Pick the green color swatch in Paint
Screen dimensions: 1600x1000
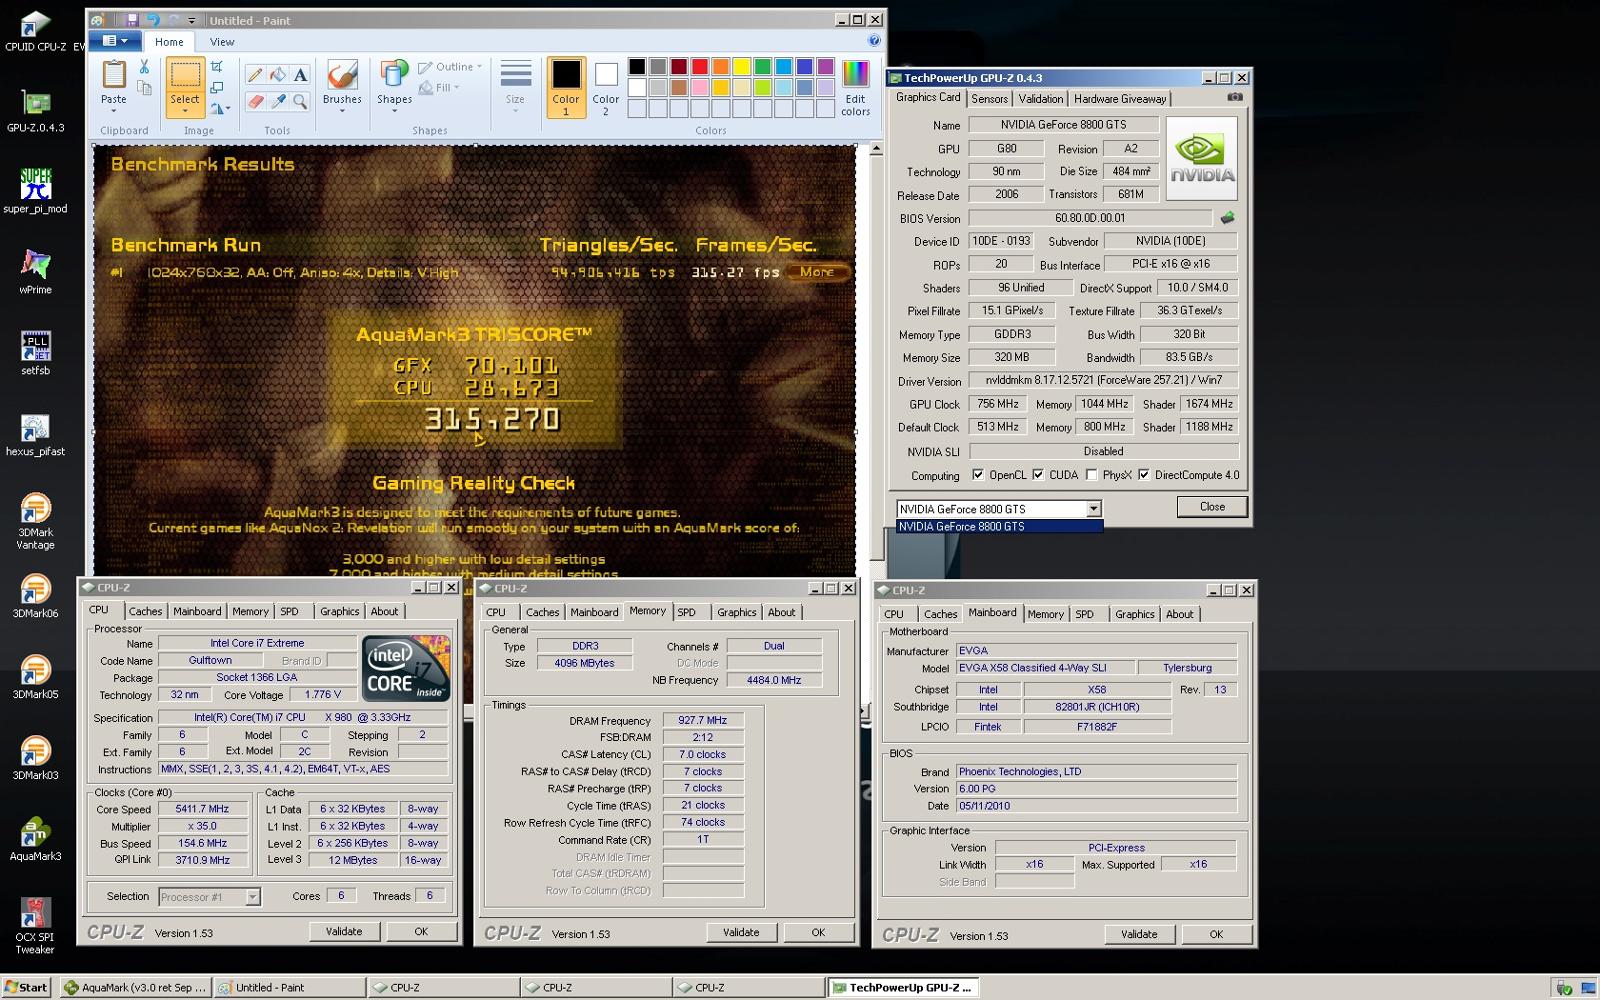tap(762, 67)
